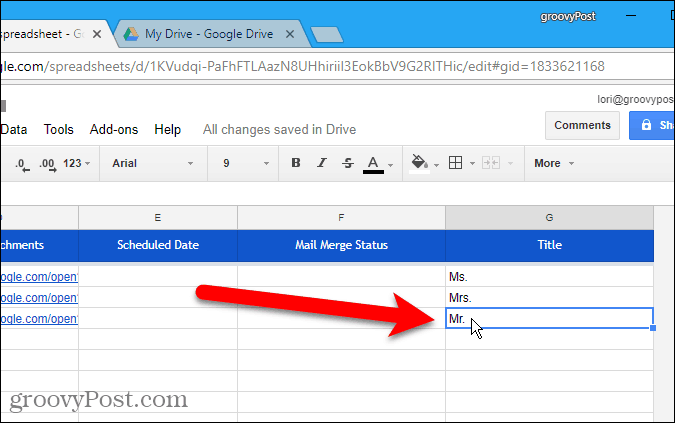This screenshot has width=675, height=423.
Task: Open 123 number format dropdown
Action: [x=77, y=163]
